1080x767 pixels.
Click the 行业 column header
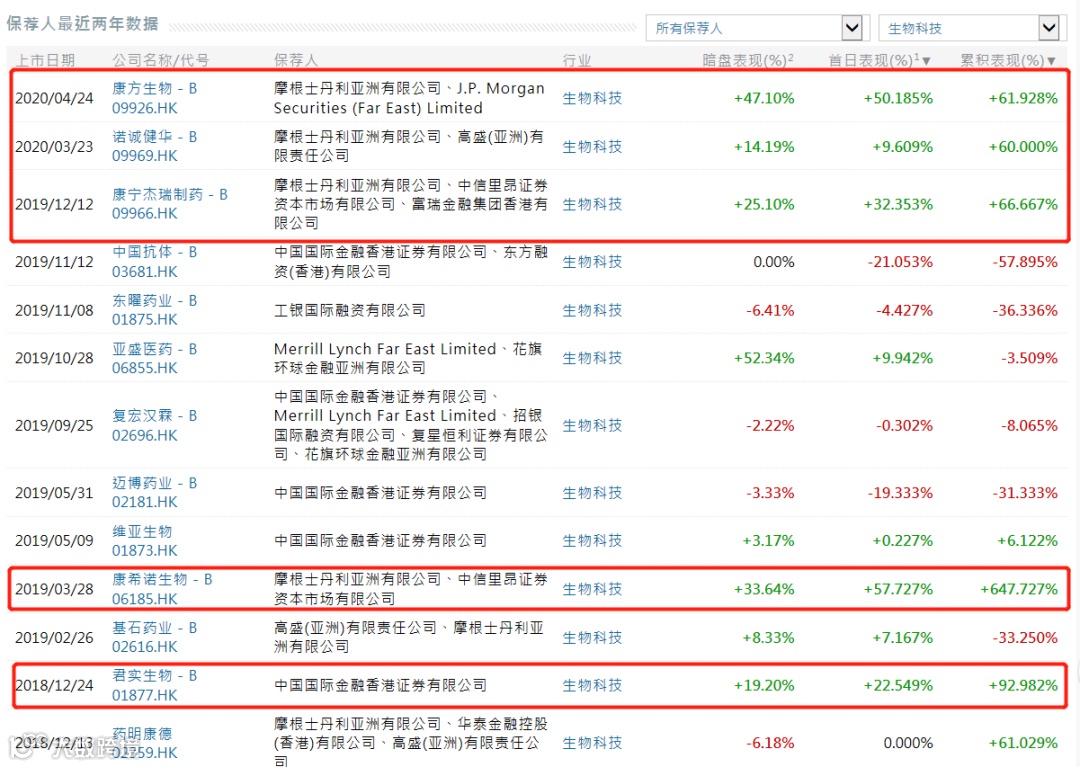click(577, 61)
